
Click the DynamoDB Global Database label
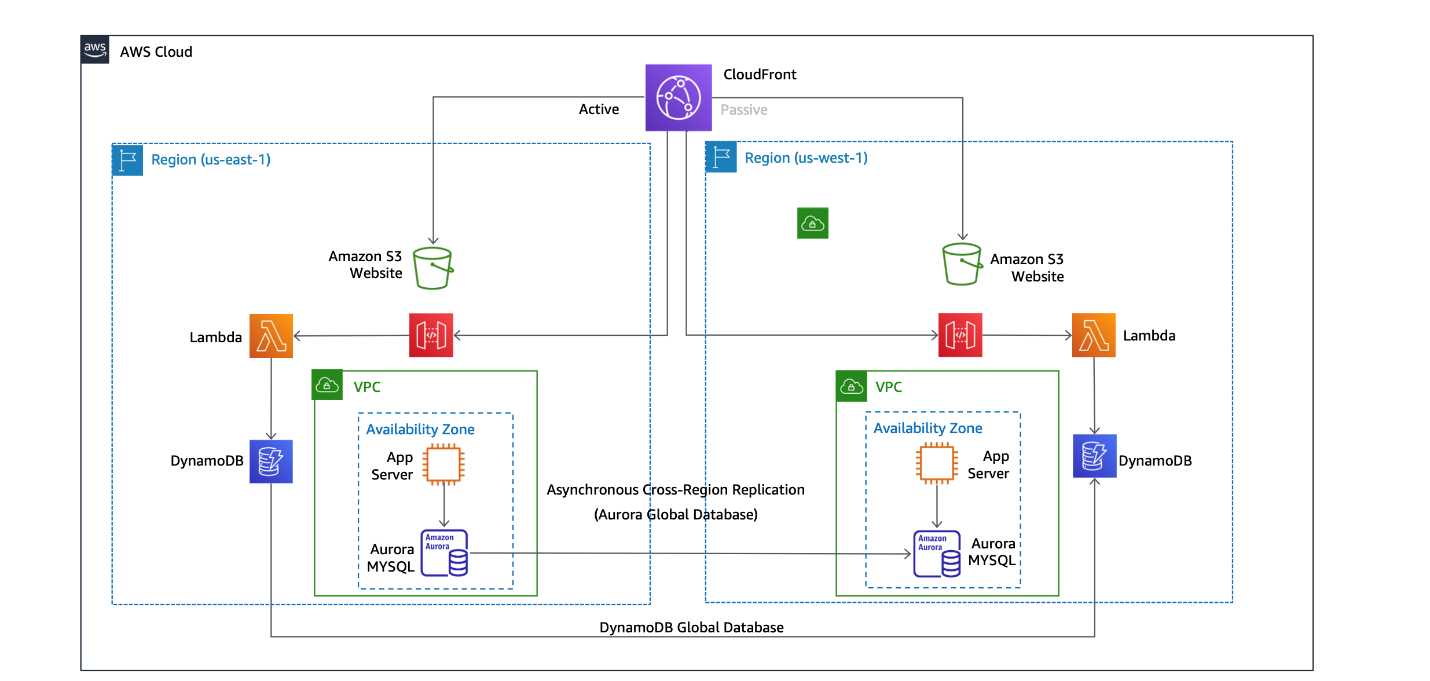tap(690, 627)
